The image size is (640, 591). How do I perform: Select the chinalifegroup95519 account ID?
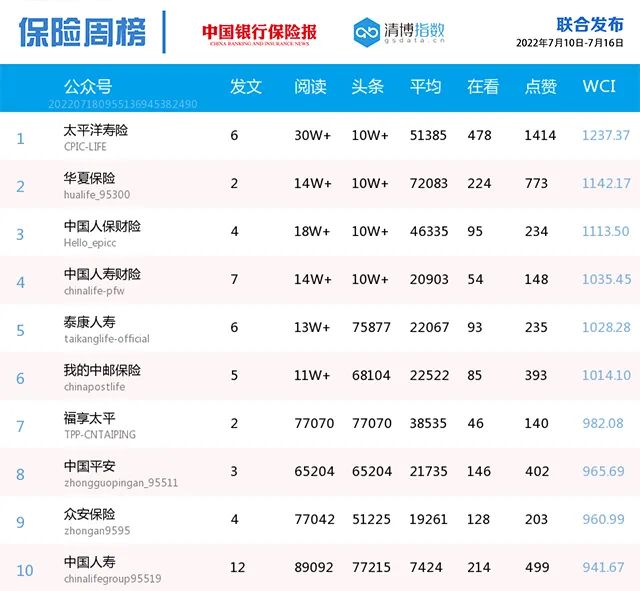113,579
